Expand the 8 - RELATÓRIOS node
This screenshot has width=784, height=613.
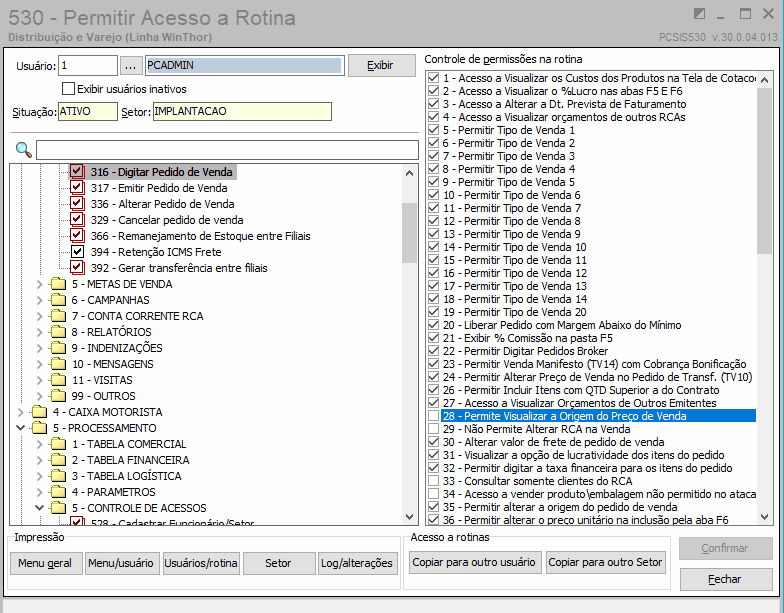[x=40, y=332]
